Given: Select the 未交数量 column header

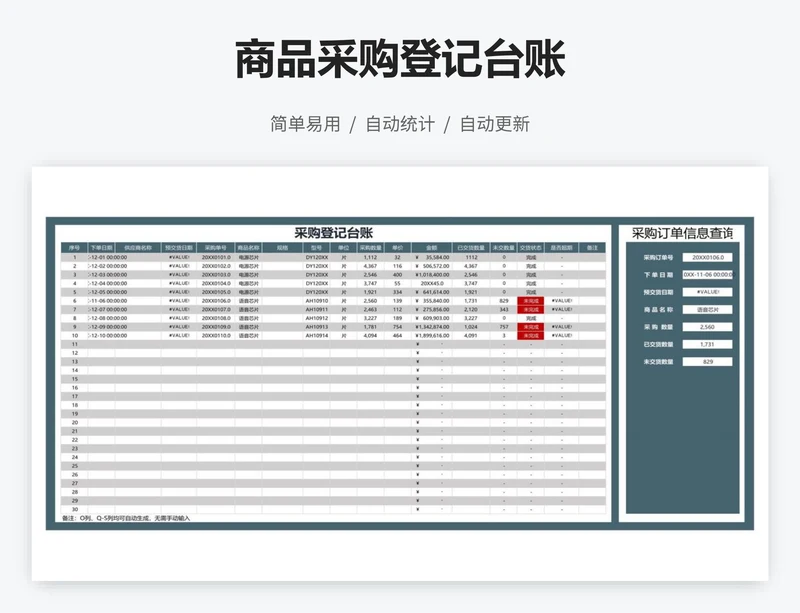Looking at the screenshot, I should 504,248.
